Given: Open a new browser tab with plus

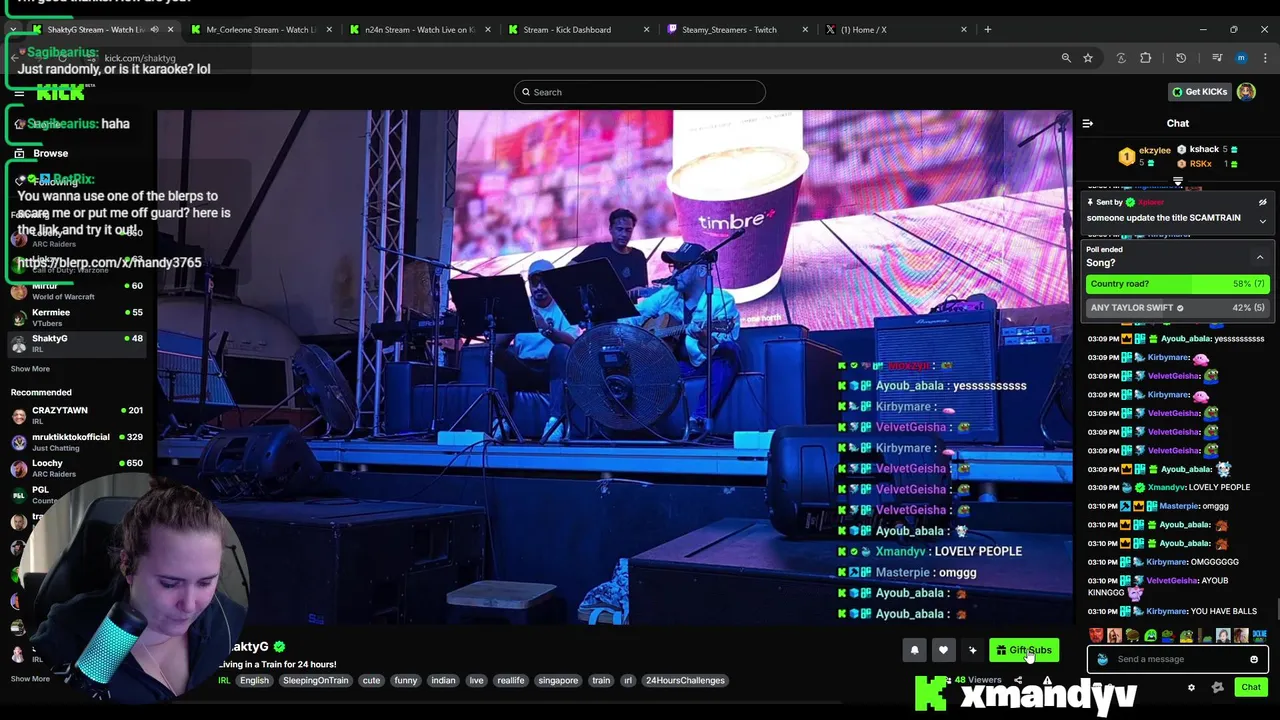Looking at the screenshot, I should (x=988, y=29).
